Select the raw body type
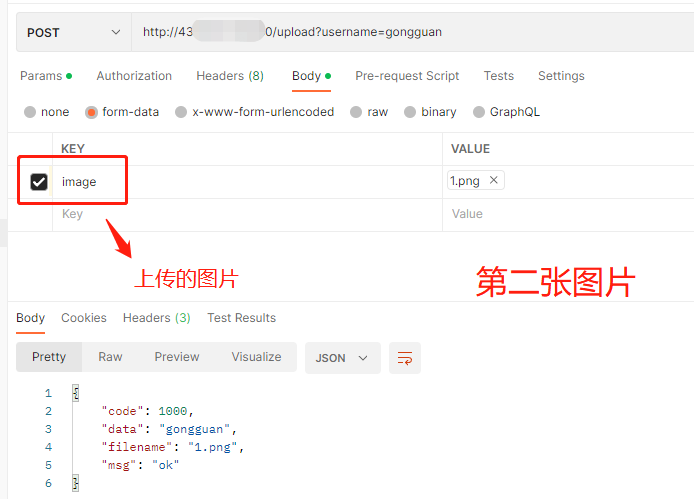Image resolution: width=694 pixels, height=499 pixels. pos(357,112)
